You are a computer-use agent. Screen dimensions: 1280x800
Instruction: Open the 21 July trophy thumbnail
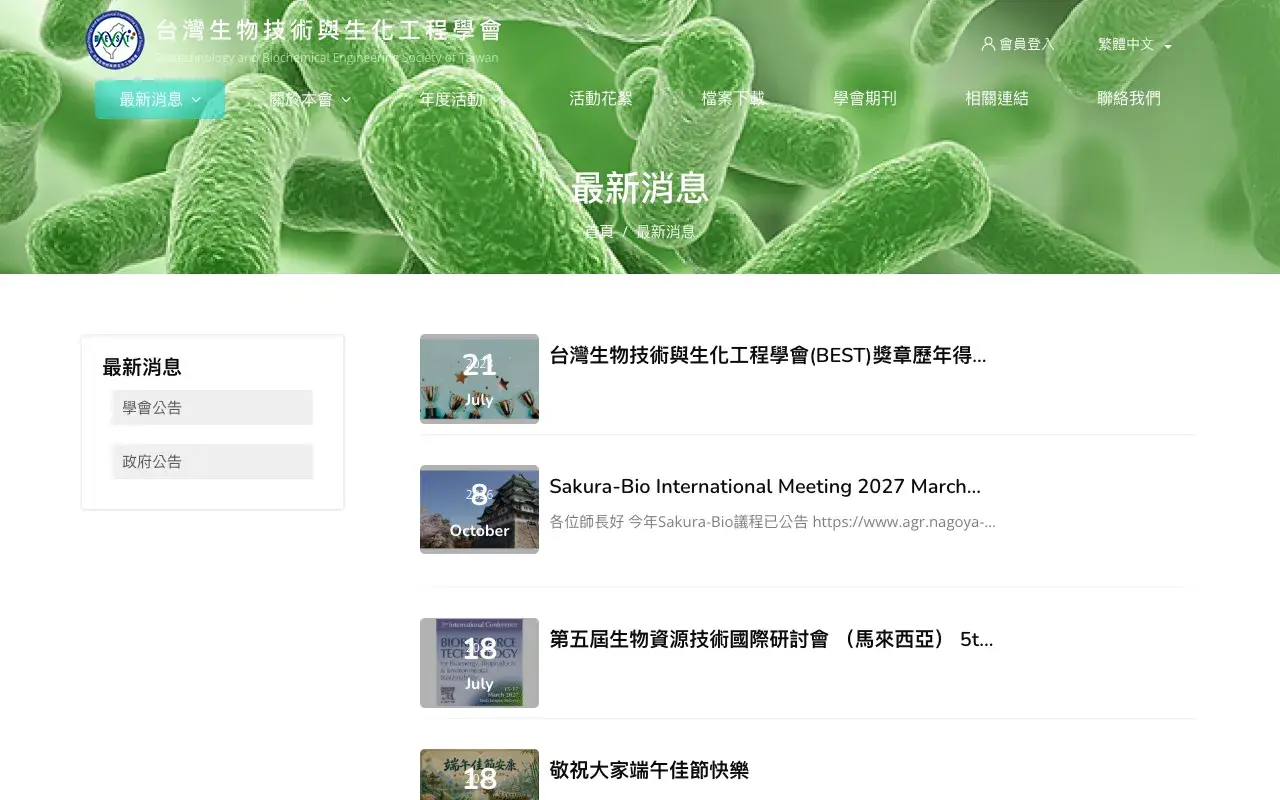click(479, 379)
